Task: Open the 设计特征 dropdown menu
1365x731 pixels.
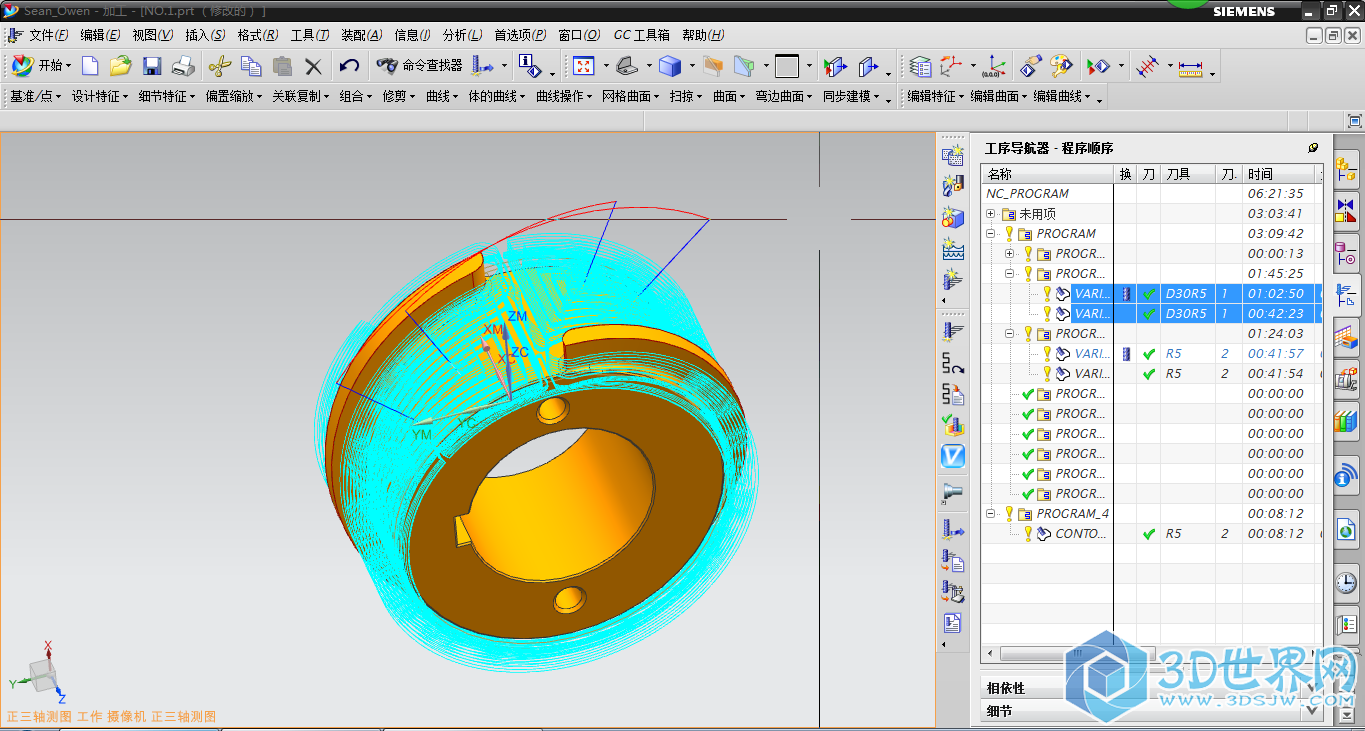Action: click(100, 97)
